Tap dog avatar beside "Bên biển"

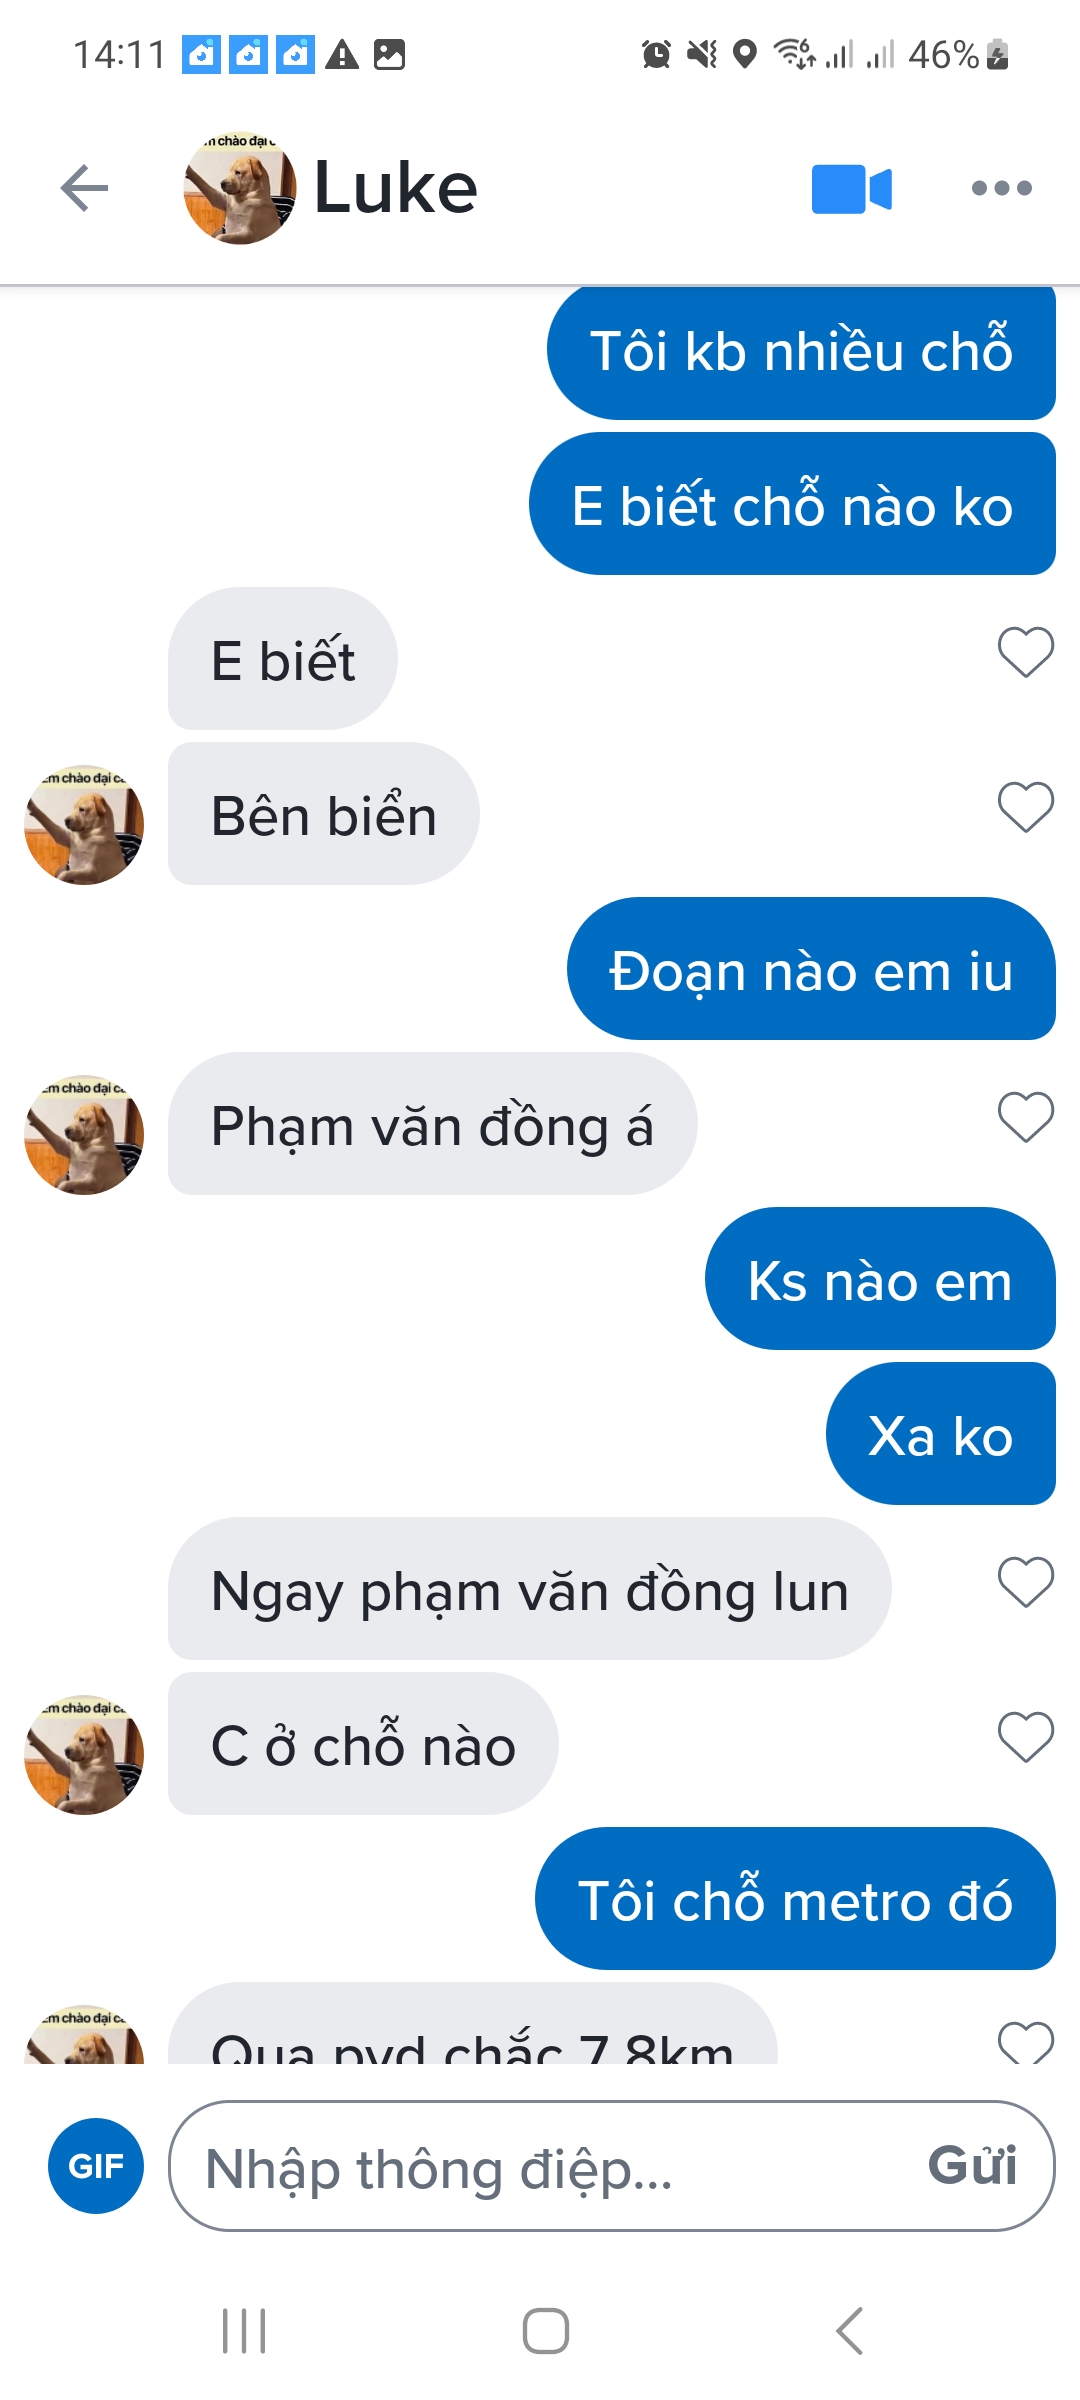[84, 825]
